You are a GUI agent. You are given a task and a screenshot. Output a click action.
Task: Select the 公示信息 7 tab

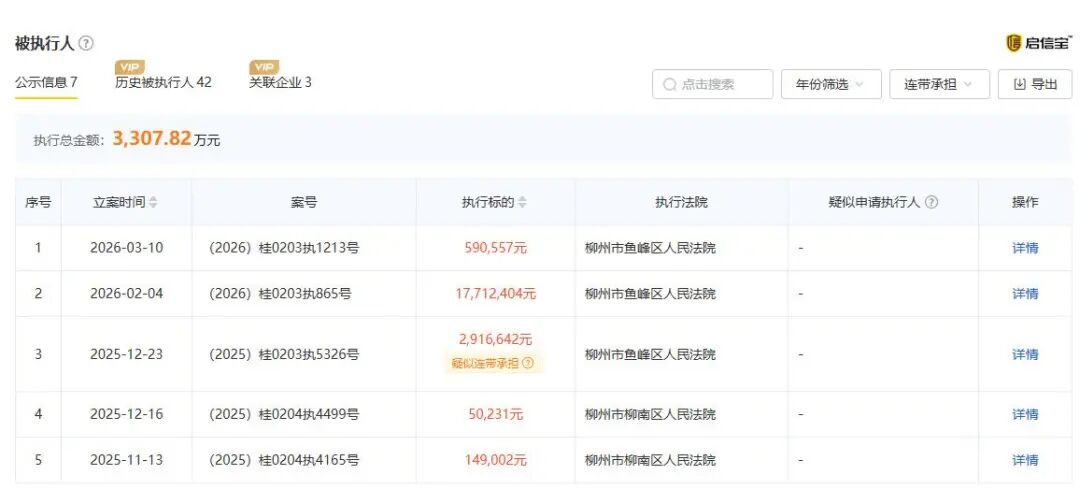46,83
